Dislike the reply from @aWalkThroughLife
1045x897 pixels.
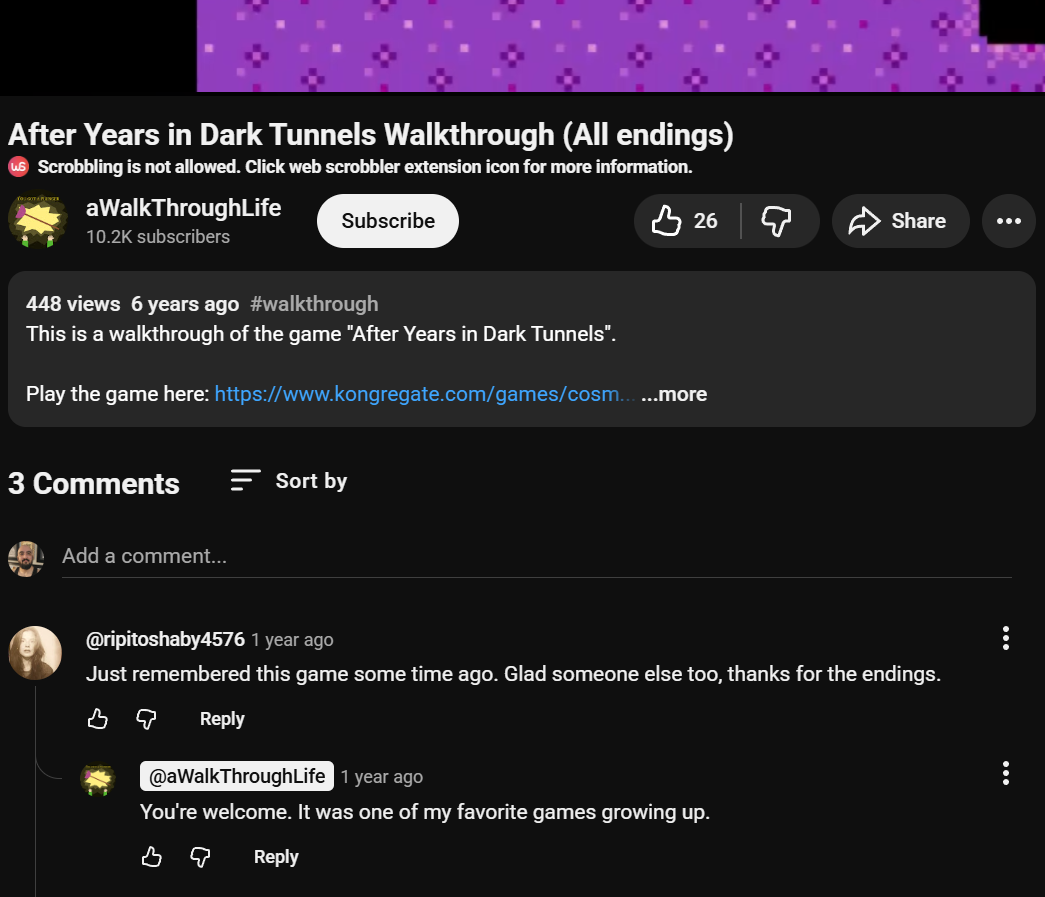(x=201, y=857)
